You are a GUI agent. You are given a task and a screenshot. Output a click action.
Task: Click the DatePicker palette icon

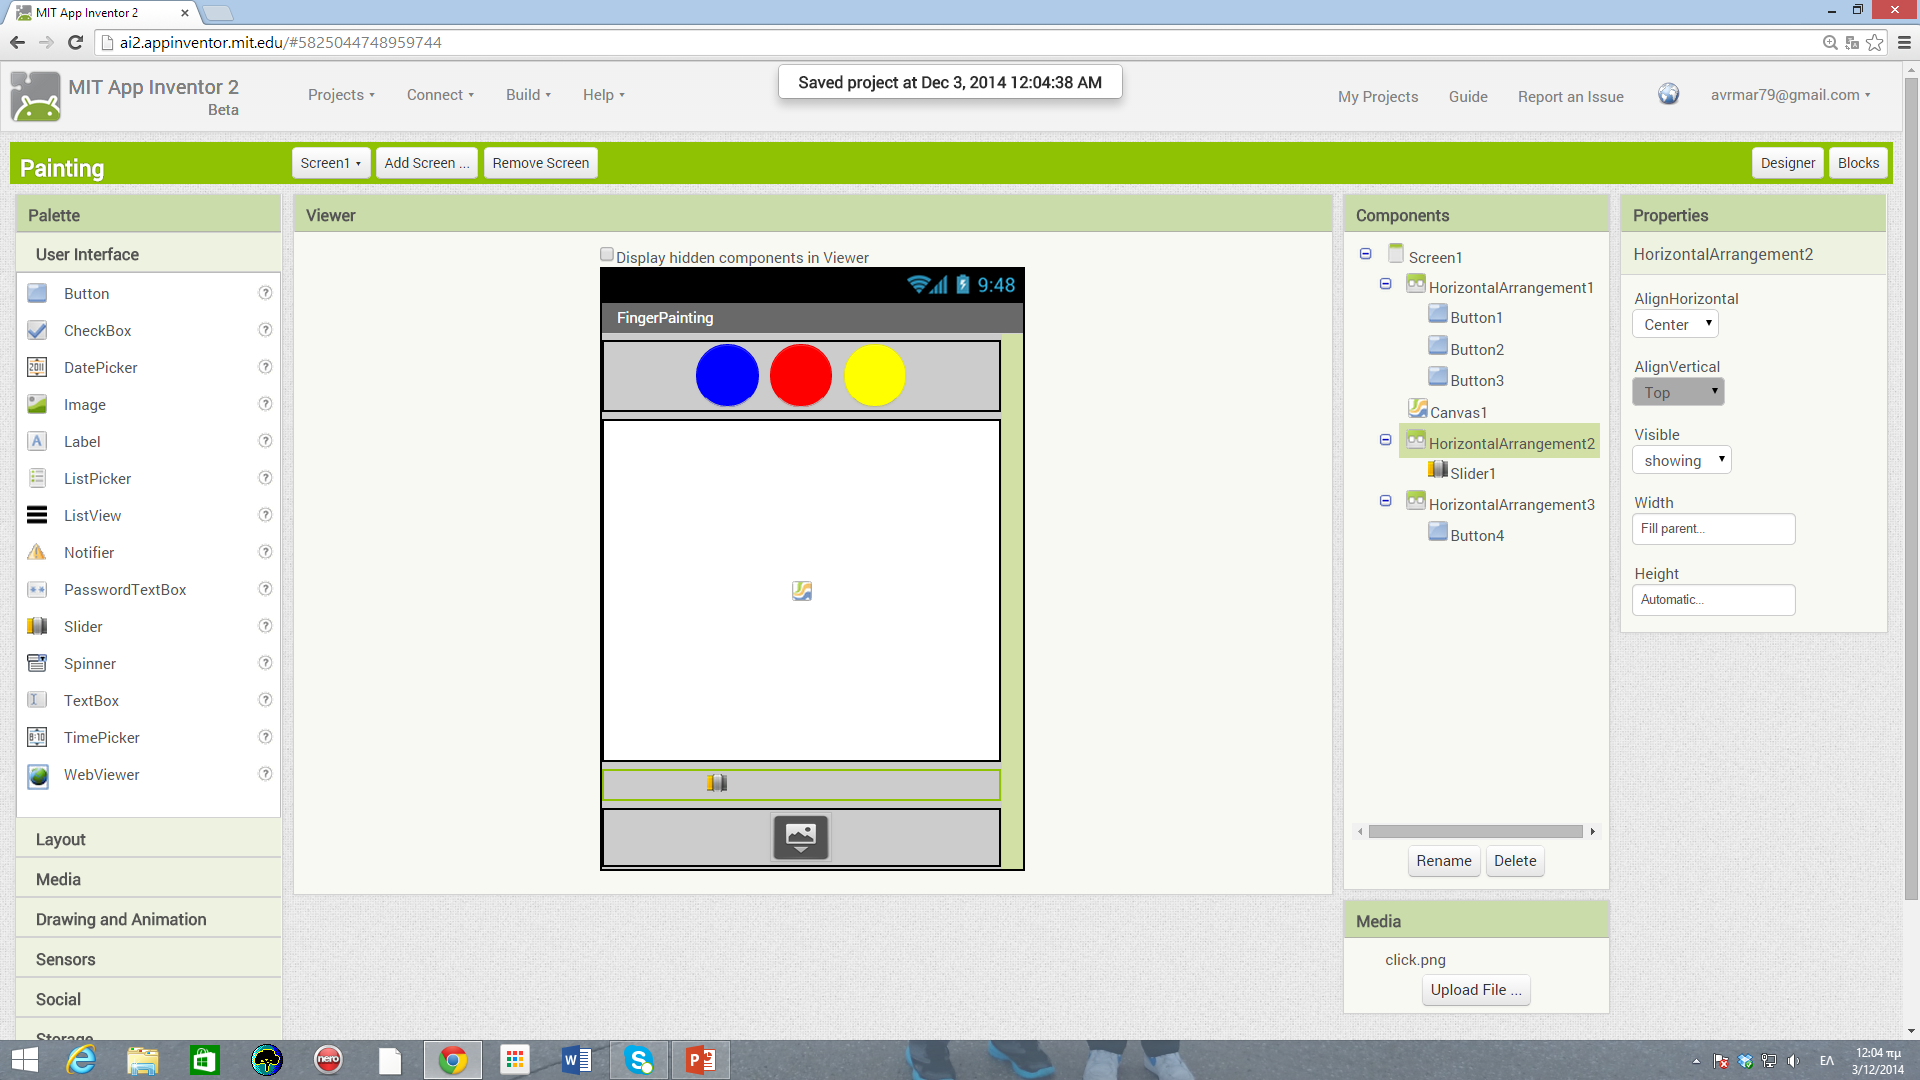tap(37, 367)
